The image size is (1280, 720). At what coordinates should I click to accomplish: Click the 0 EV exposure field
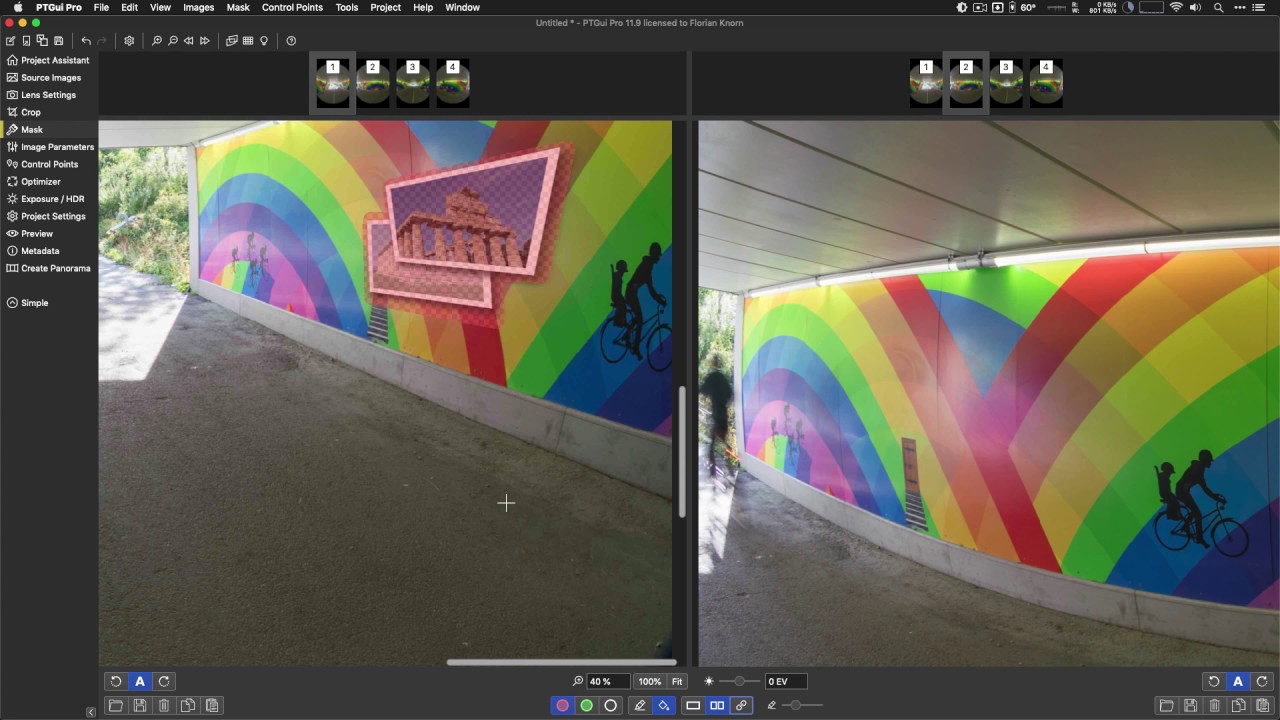point(786,681)
